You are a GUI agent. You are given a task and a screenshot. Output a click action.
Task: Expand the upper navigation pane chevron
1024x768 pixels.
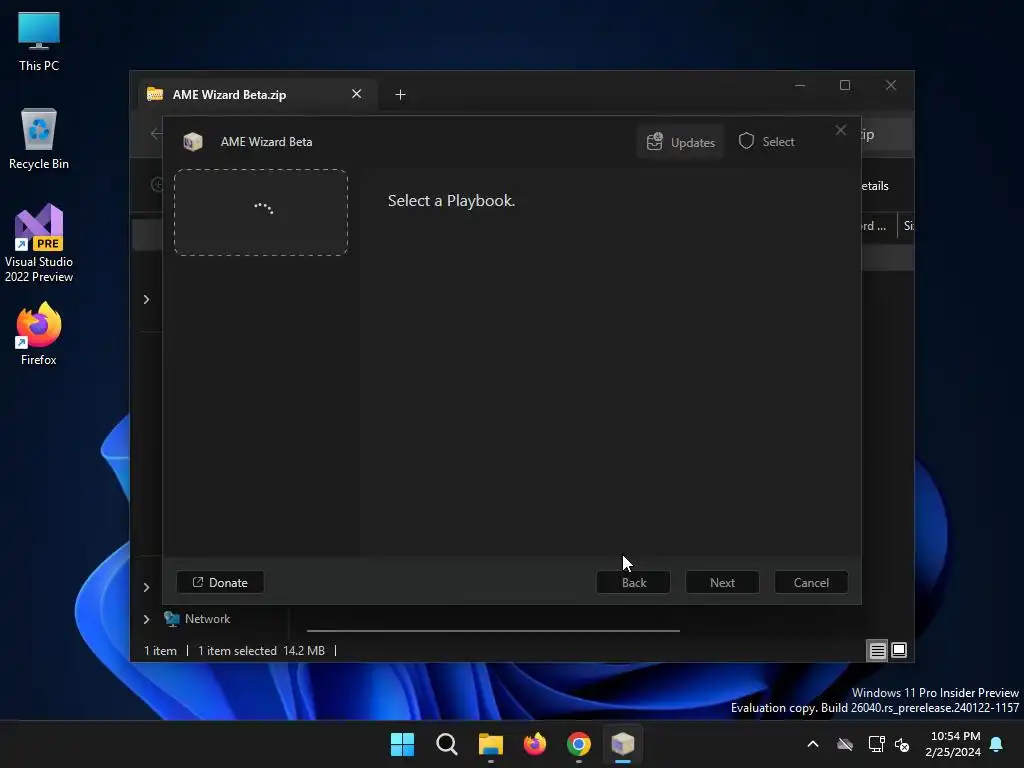[146, 299]
